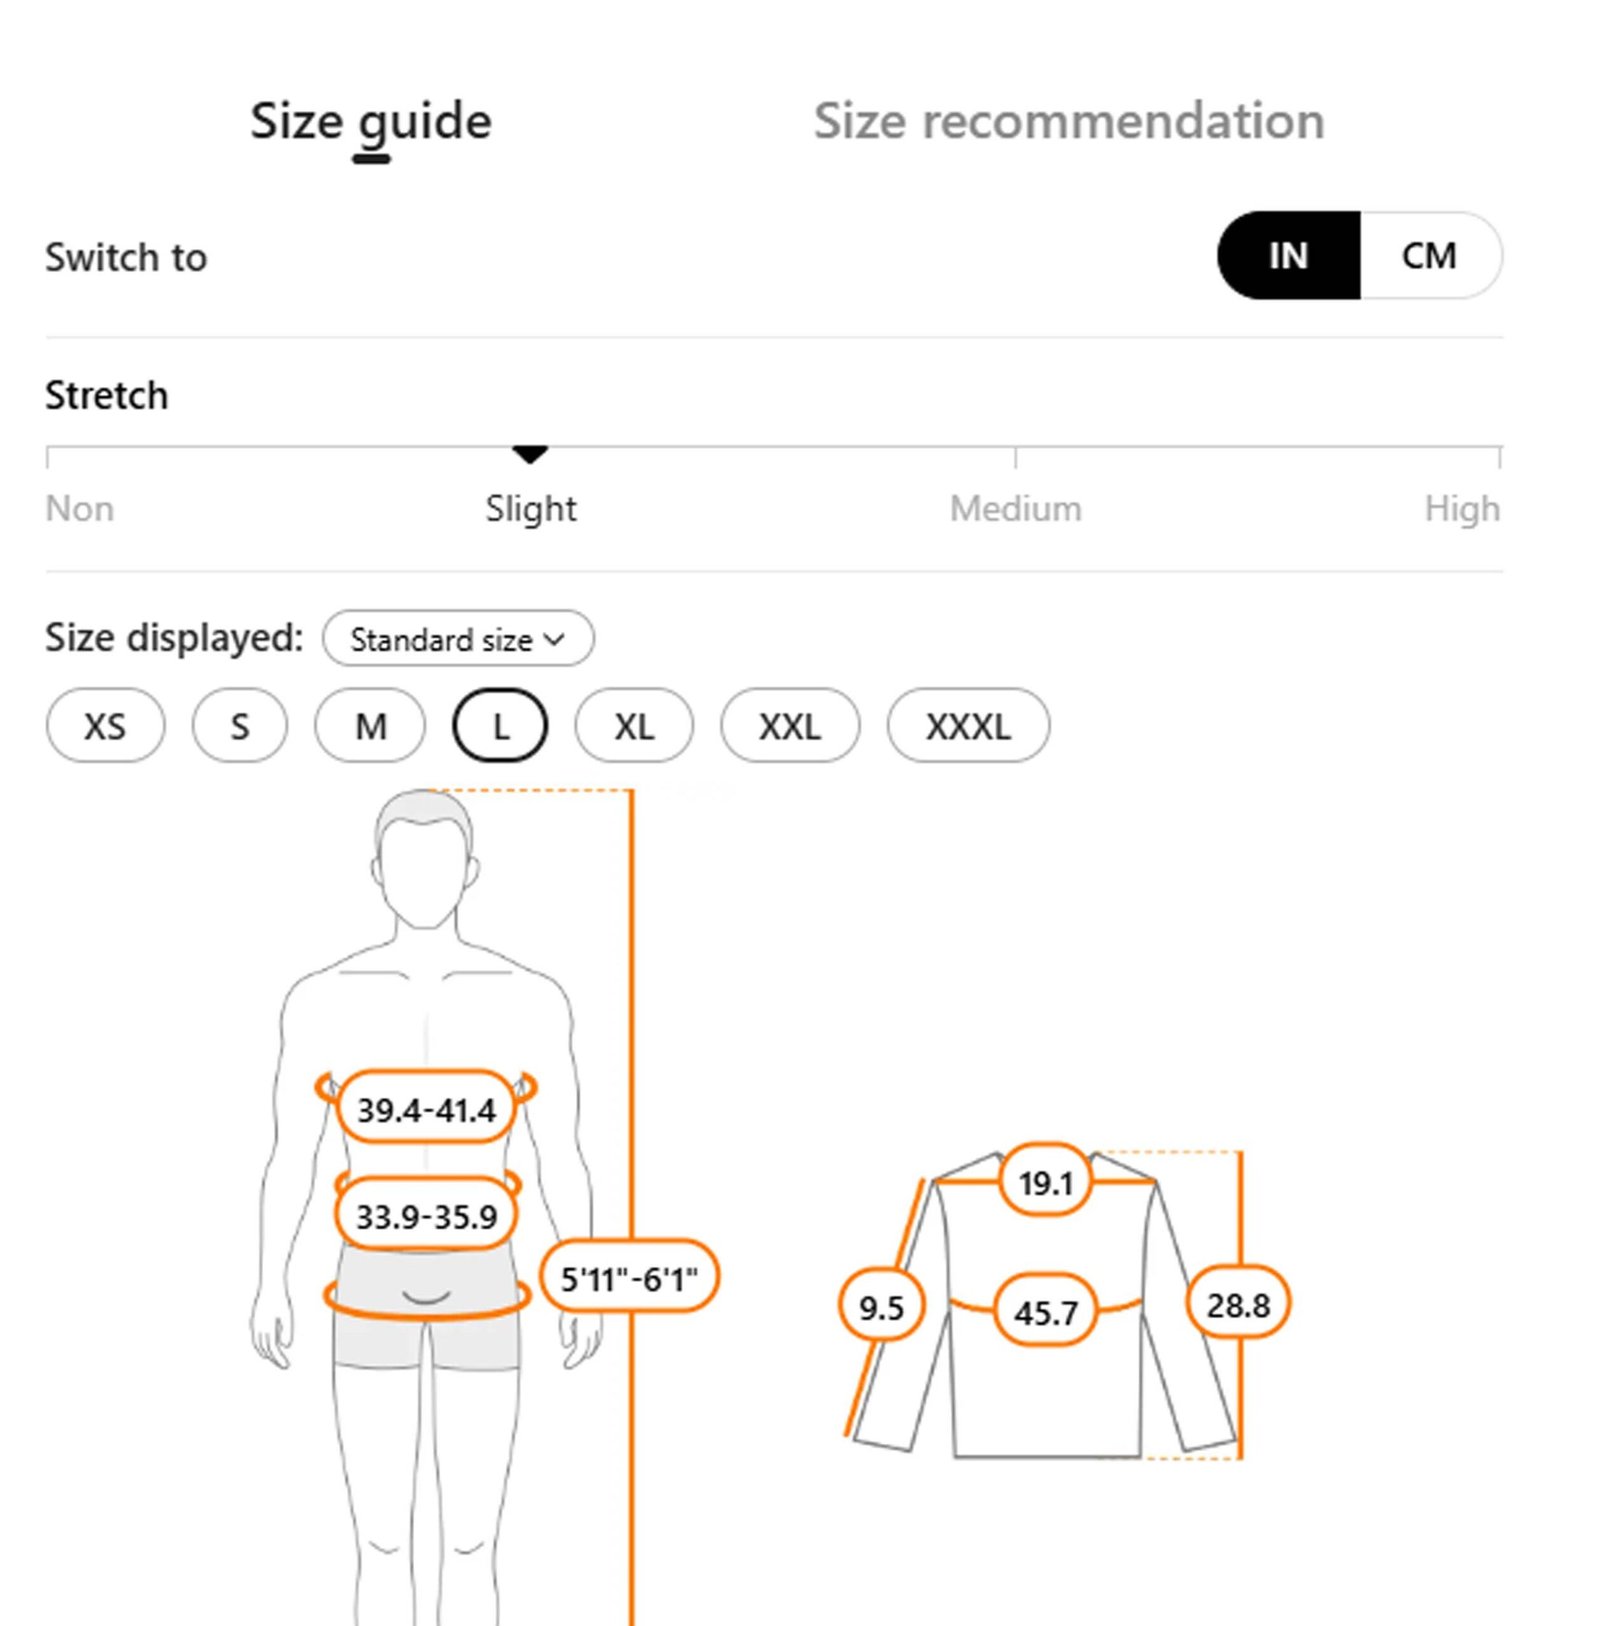Choose size XXL
Viewport: 1600px width, 1626px height.
(789, 726)
